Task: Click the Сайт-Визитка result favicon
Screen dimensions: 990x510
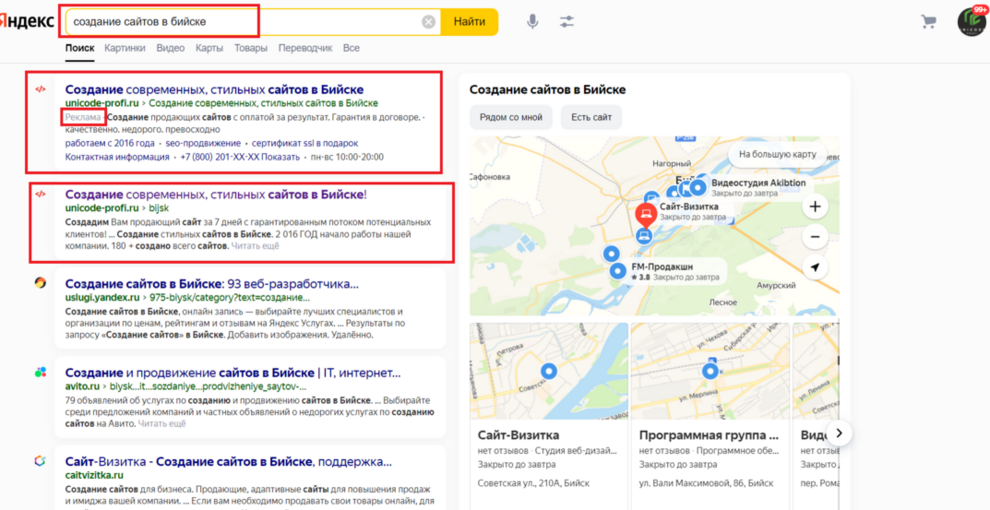Action: point(40,461)
